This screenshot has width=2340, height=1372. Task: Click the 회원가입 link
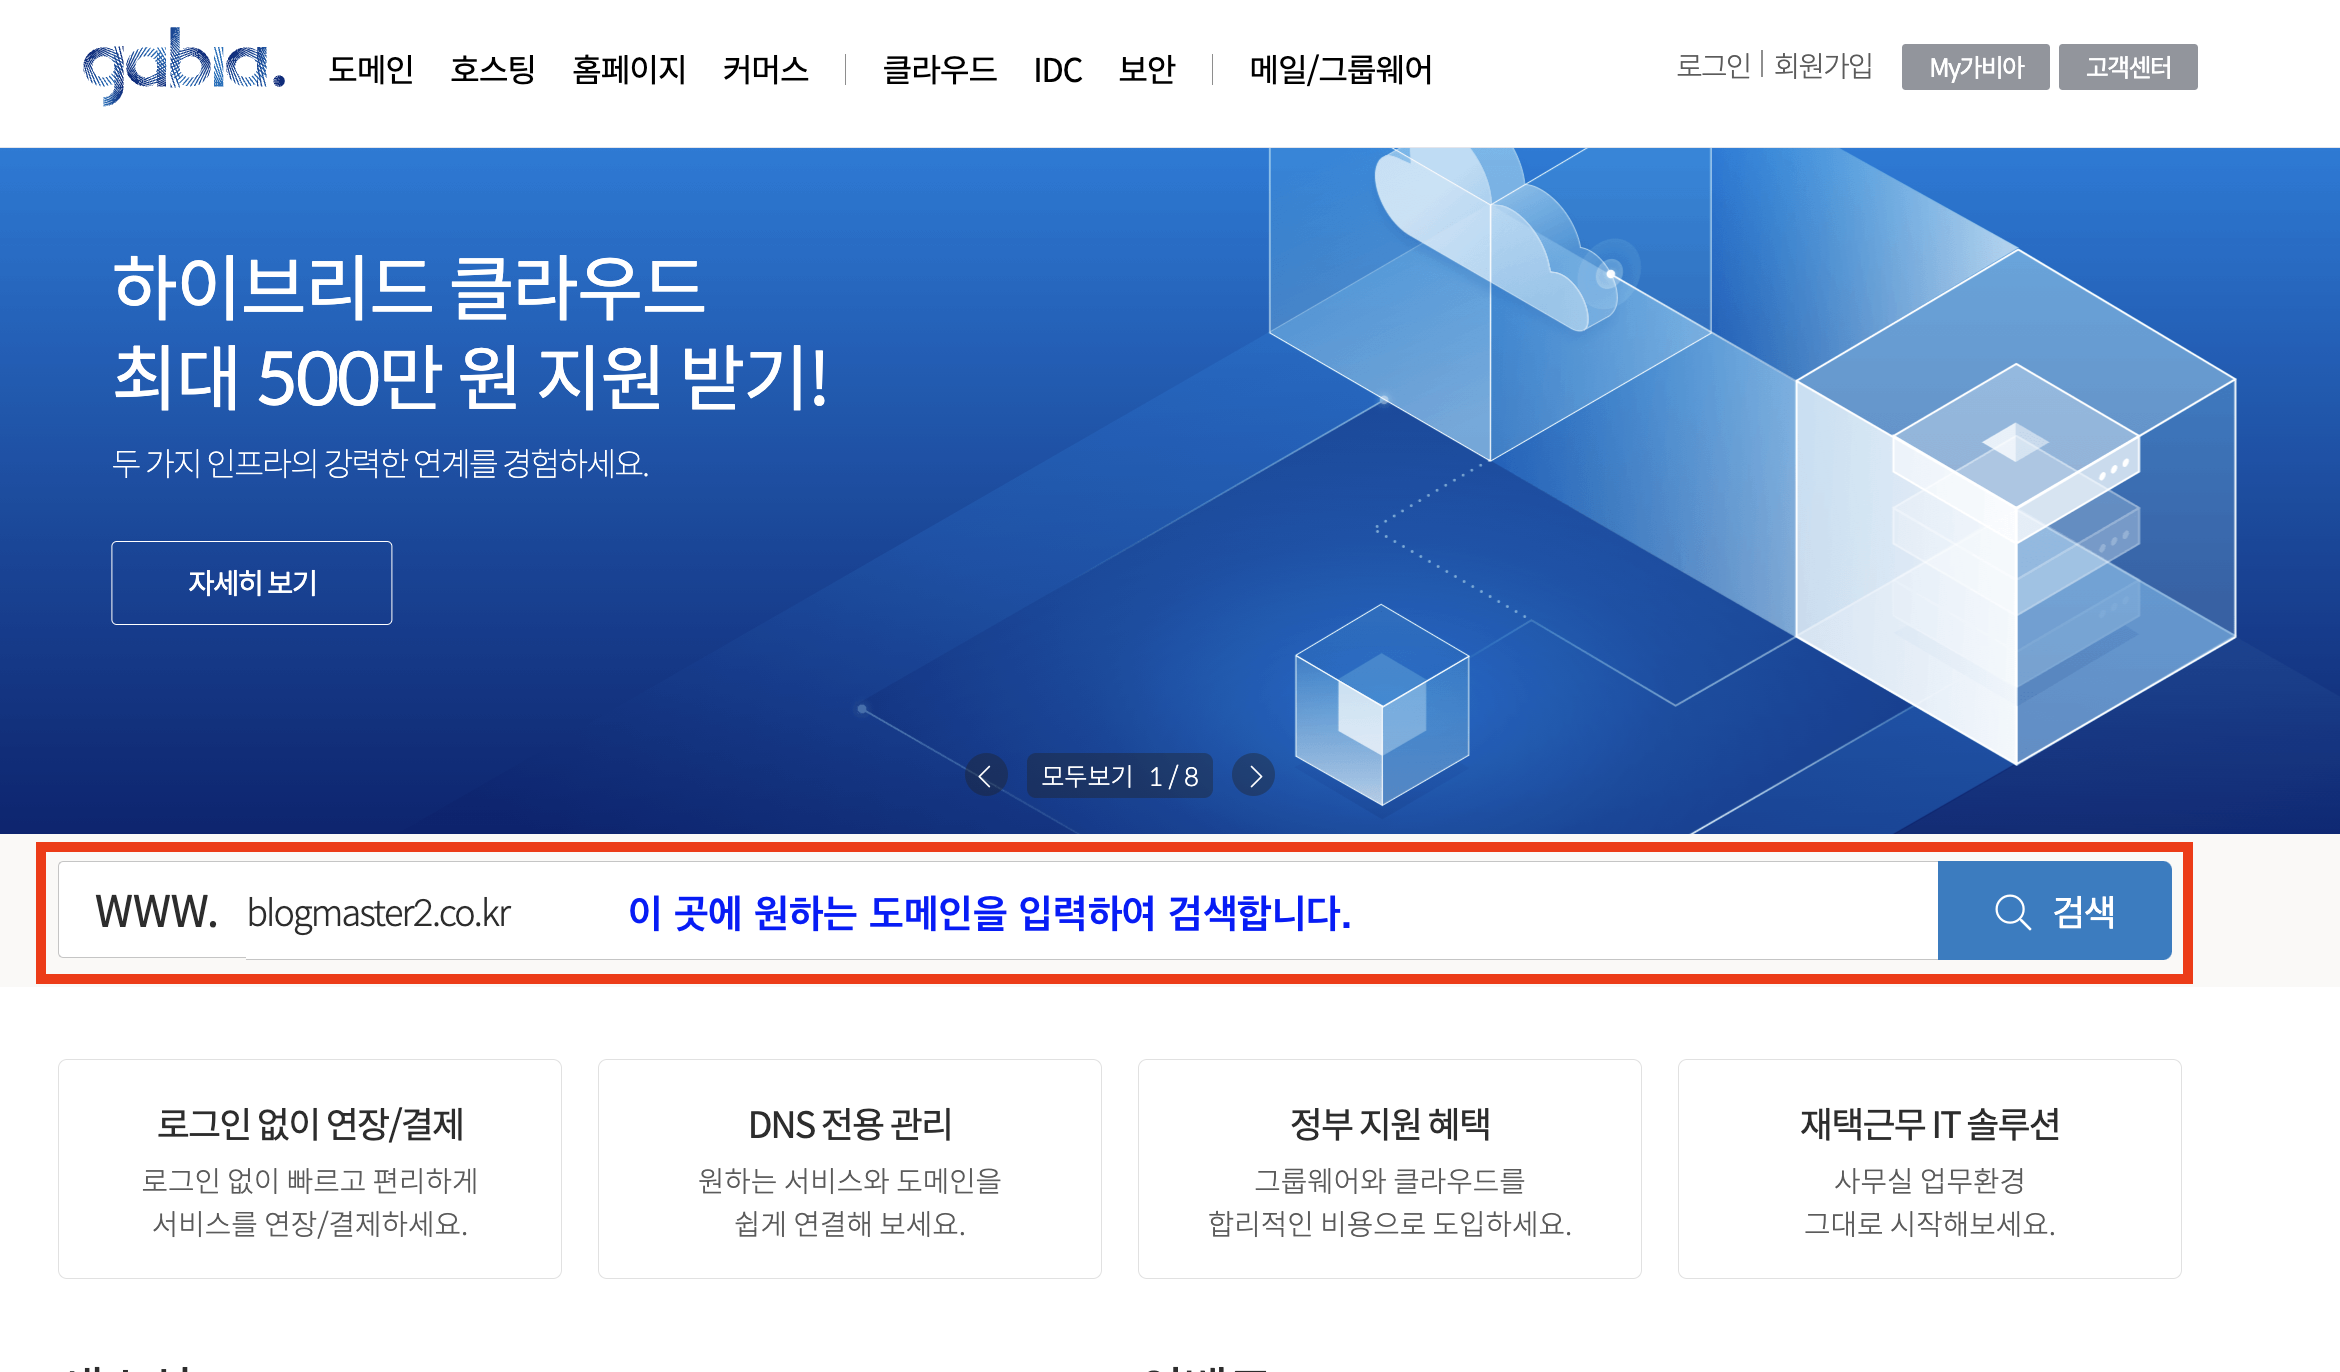tap(1823, 66)
